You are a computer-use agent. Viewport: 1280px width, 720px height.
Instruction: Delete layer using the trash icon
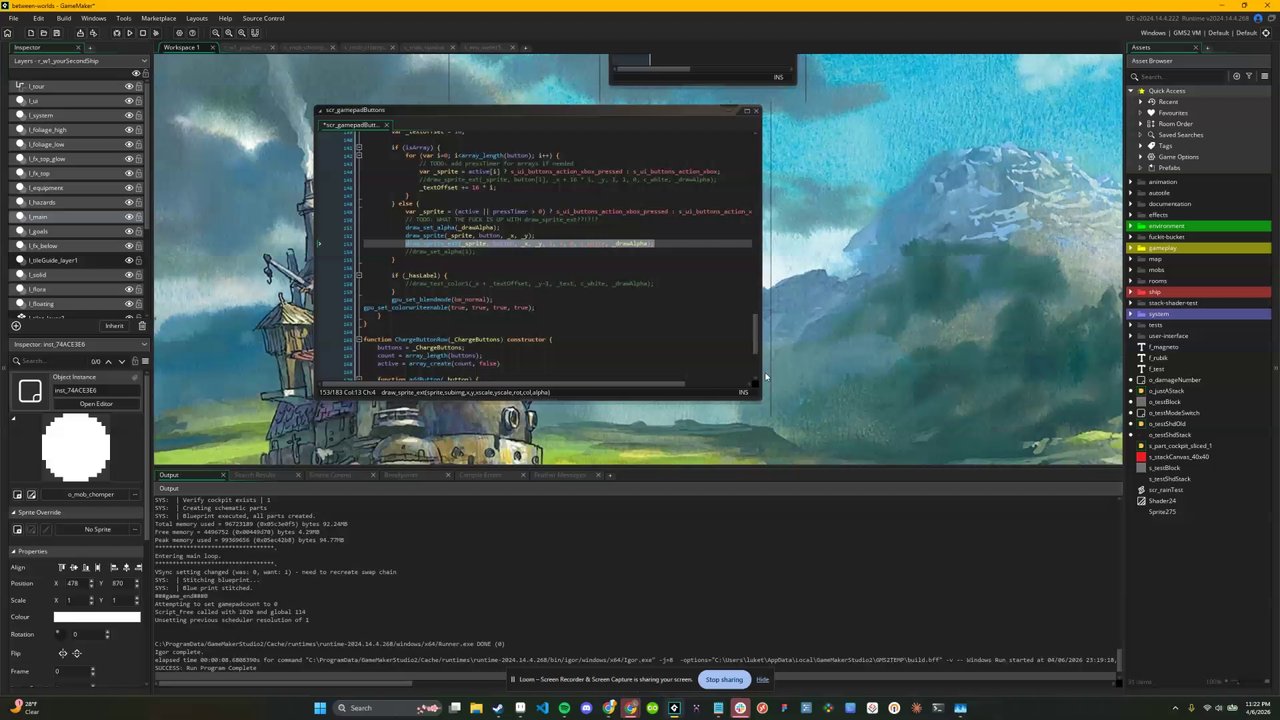click(142, 326)
